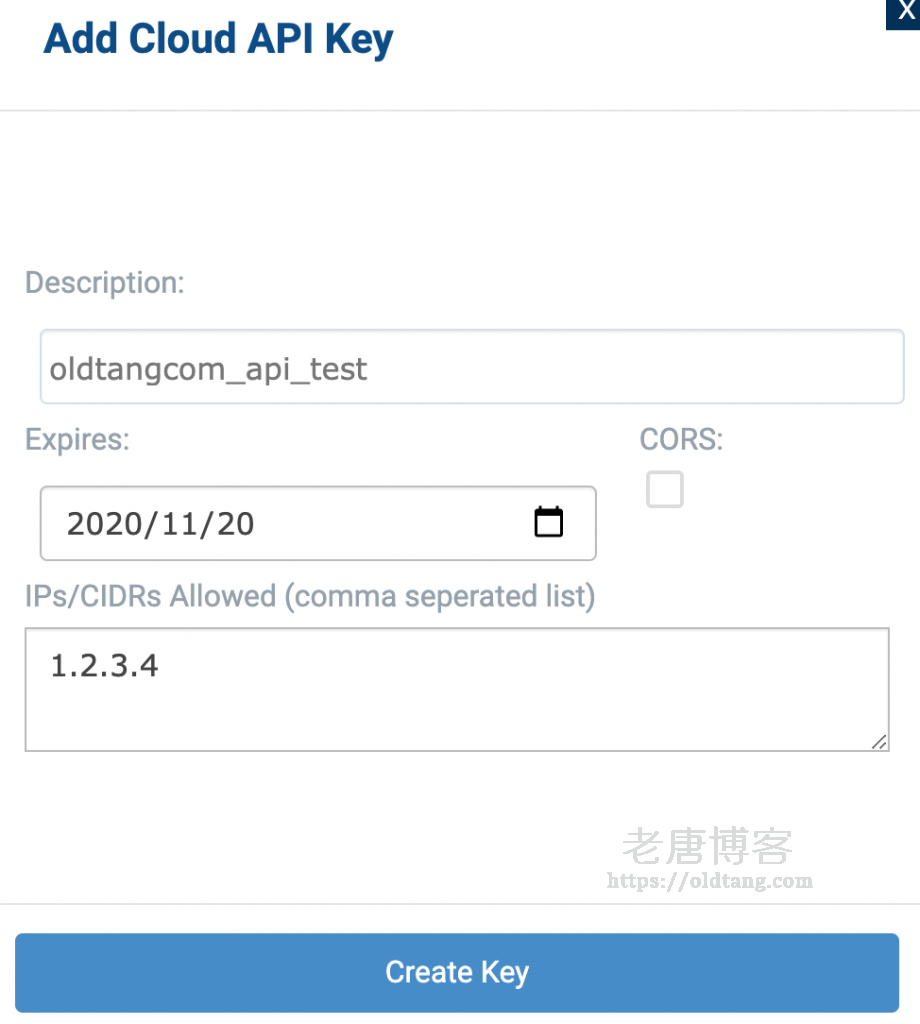920x1024 pixels.
Task: Click the CORS label text
Action: (x=681, y=440)
